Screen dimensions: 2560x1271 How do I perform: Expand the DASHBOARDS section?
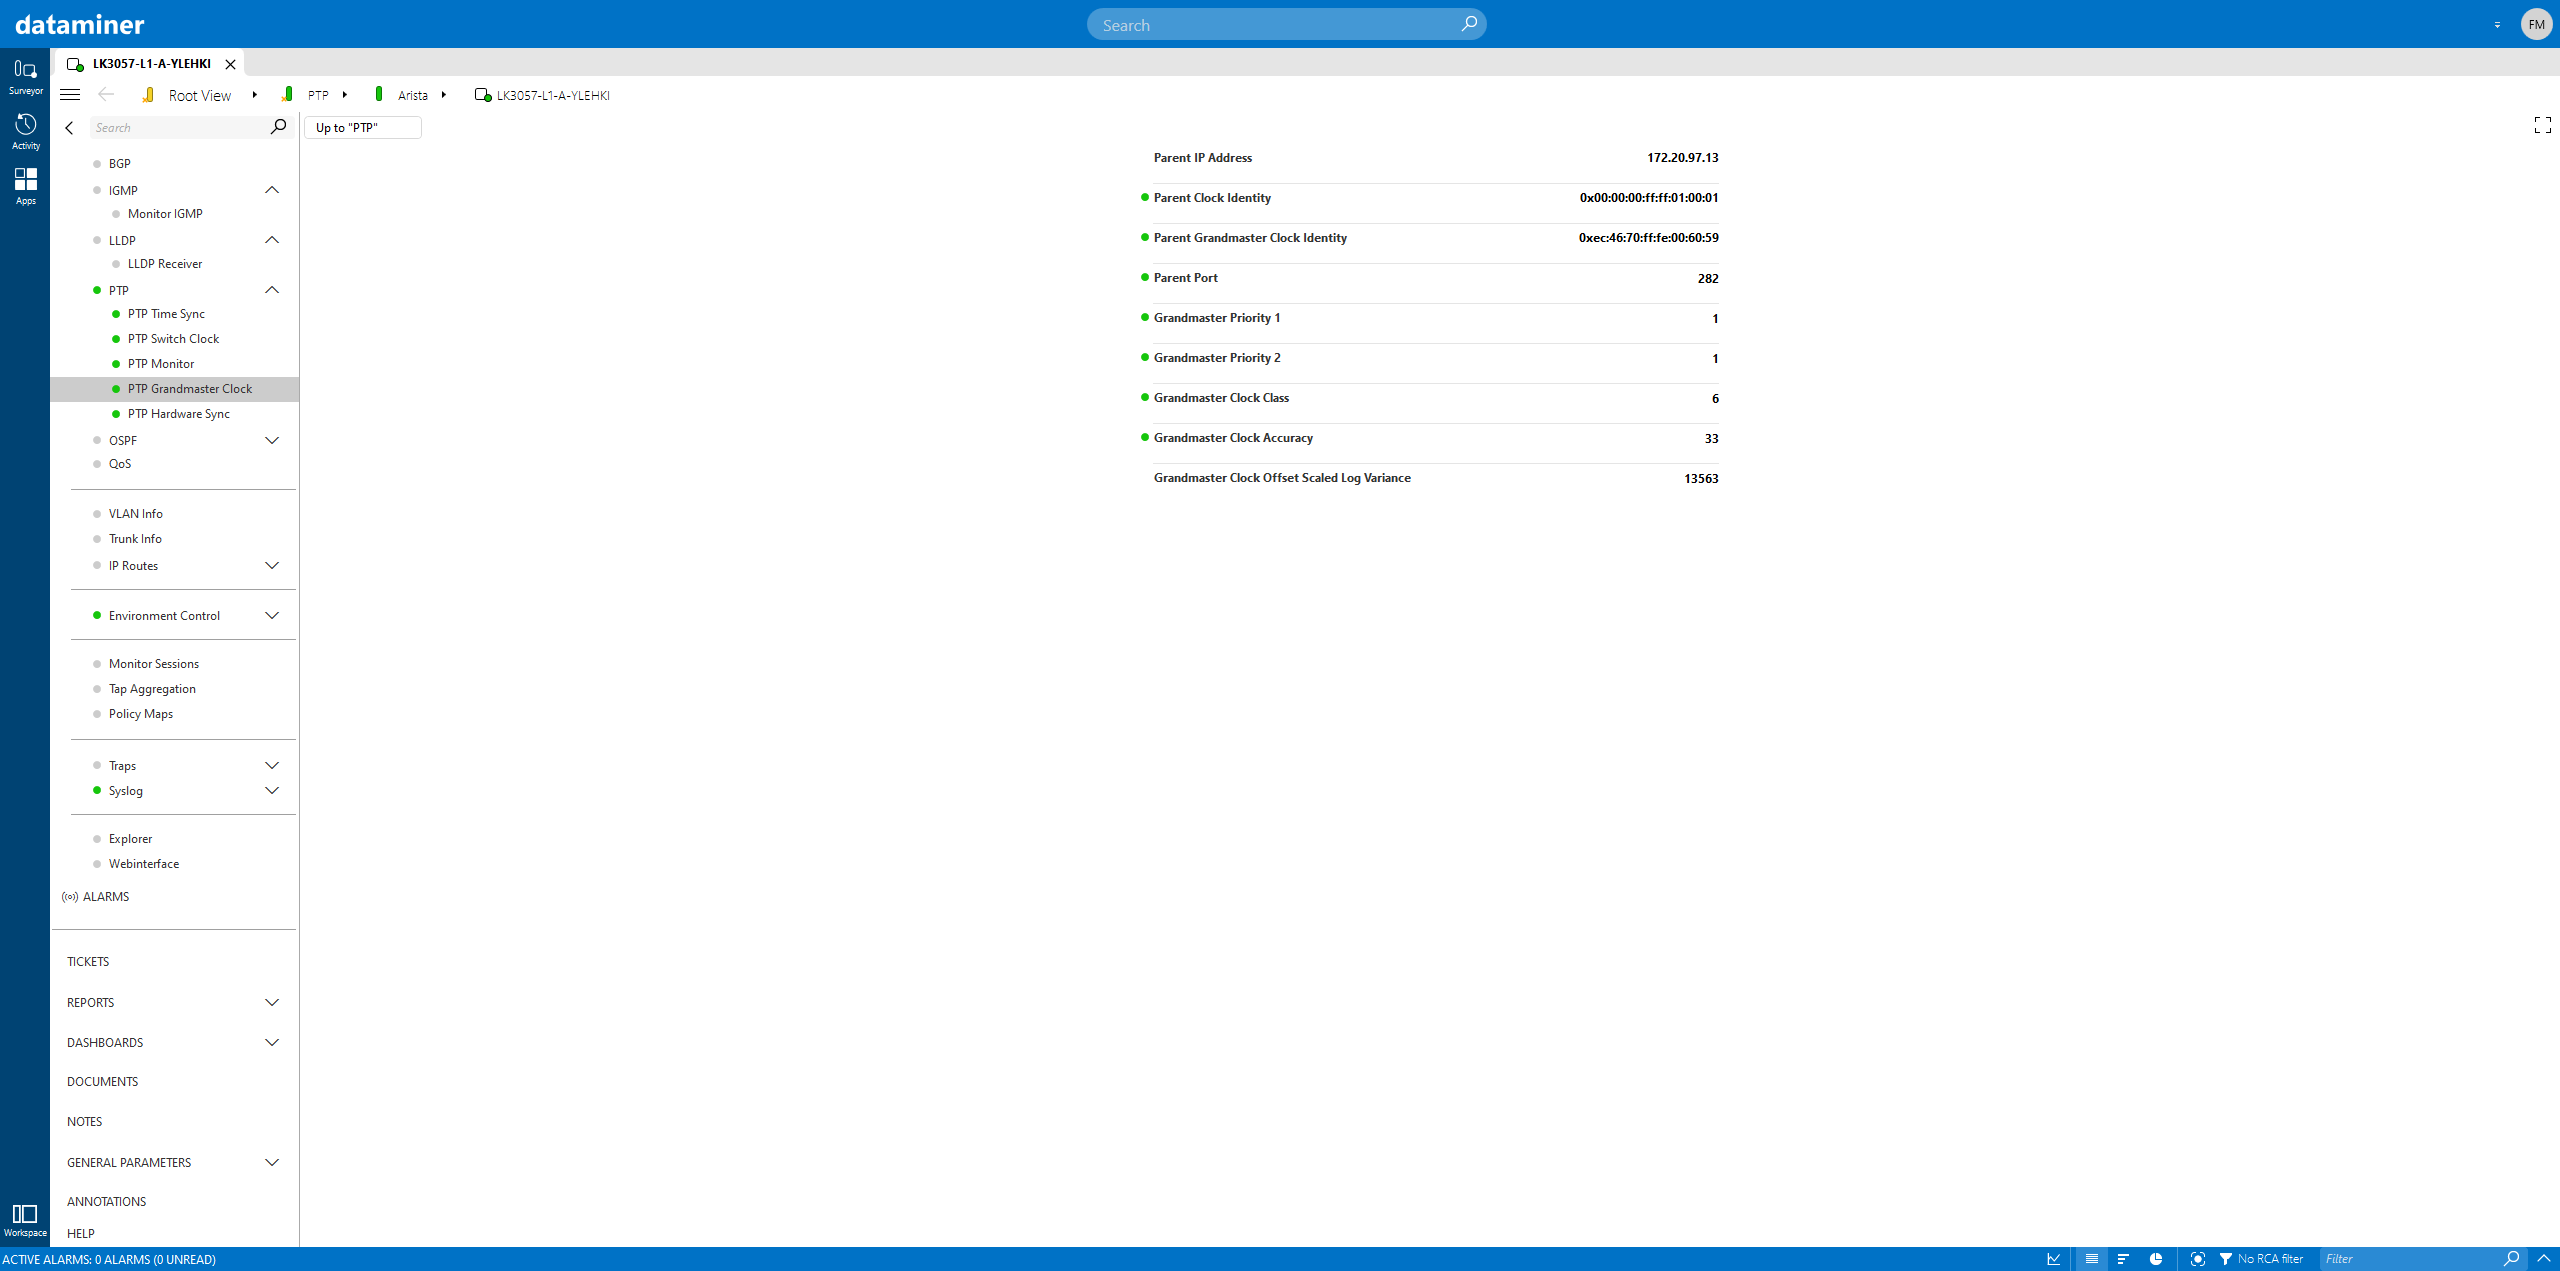coord(272,1042)
